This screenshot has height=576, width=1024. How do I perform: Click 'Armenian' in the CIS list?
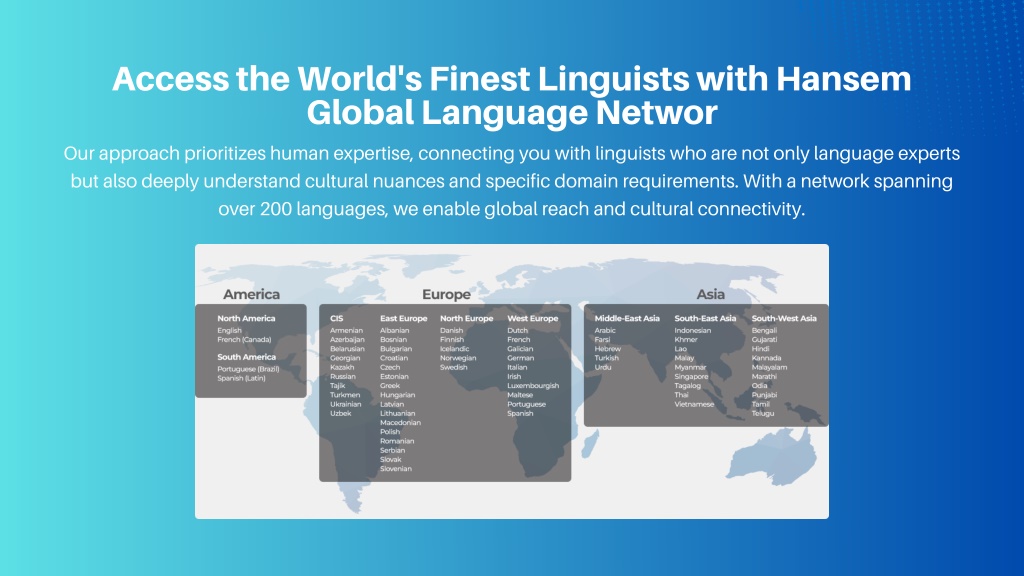(346, 330)
